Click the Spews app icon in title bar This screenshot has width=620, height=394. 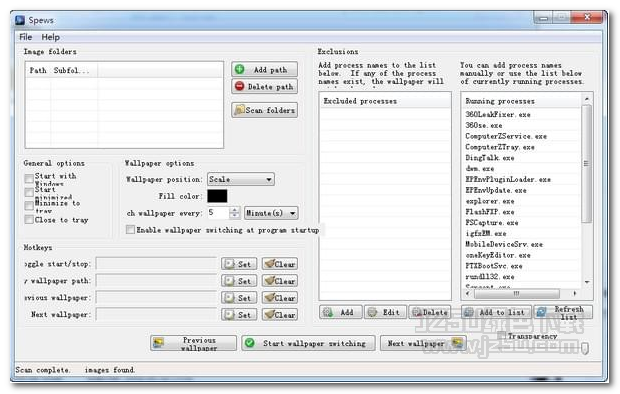20,20
